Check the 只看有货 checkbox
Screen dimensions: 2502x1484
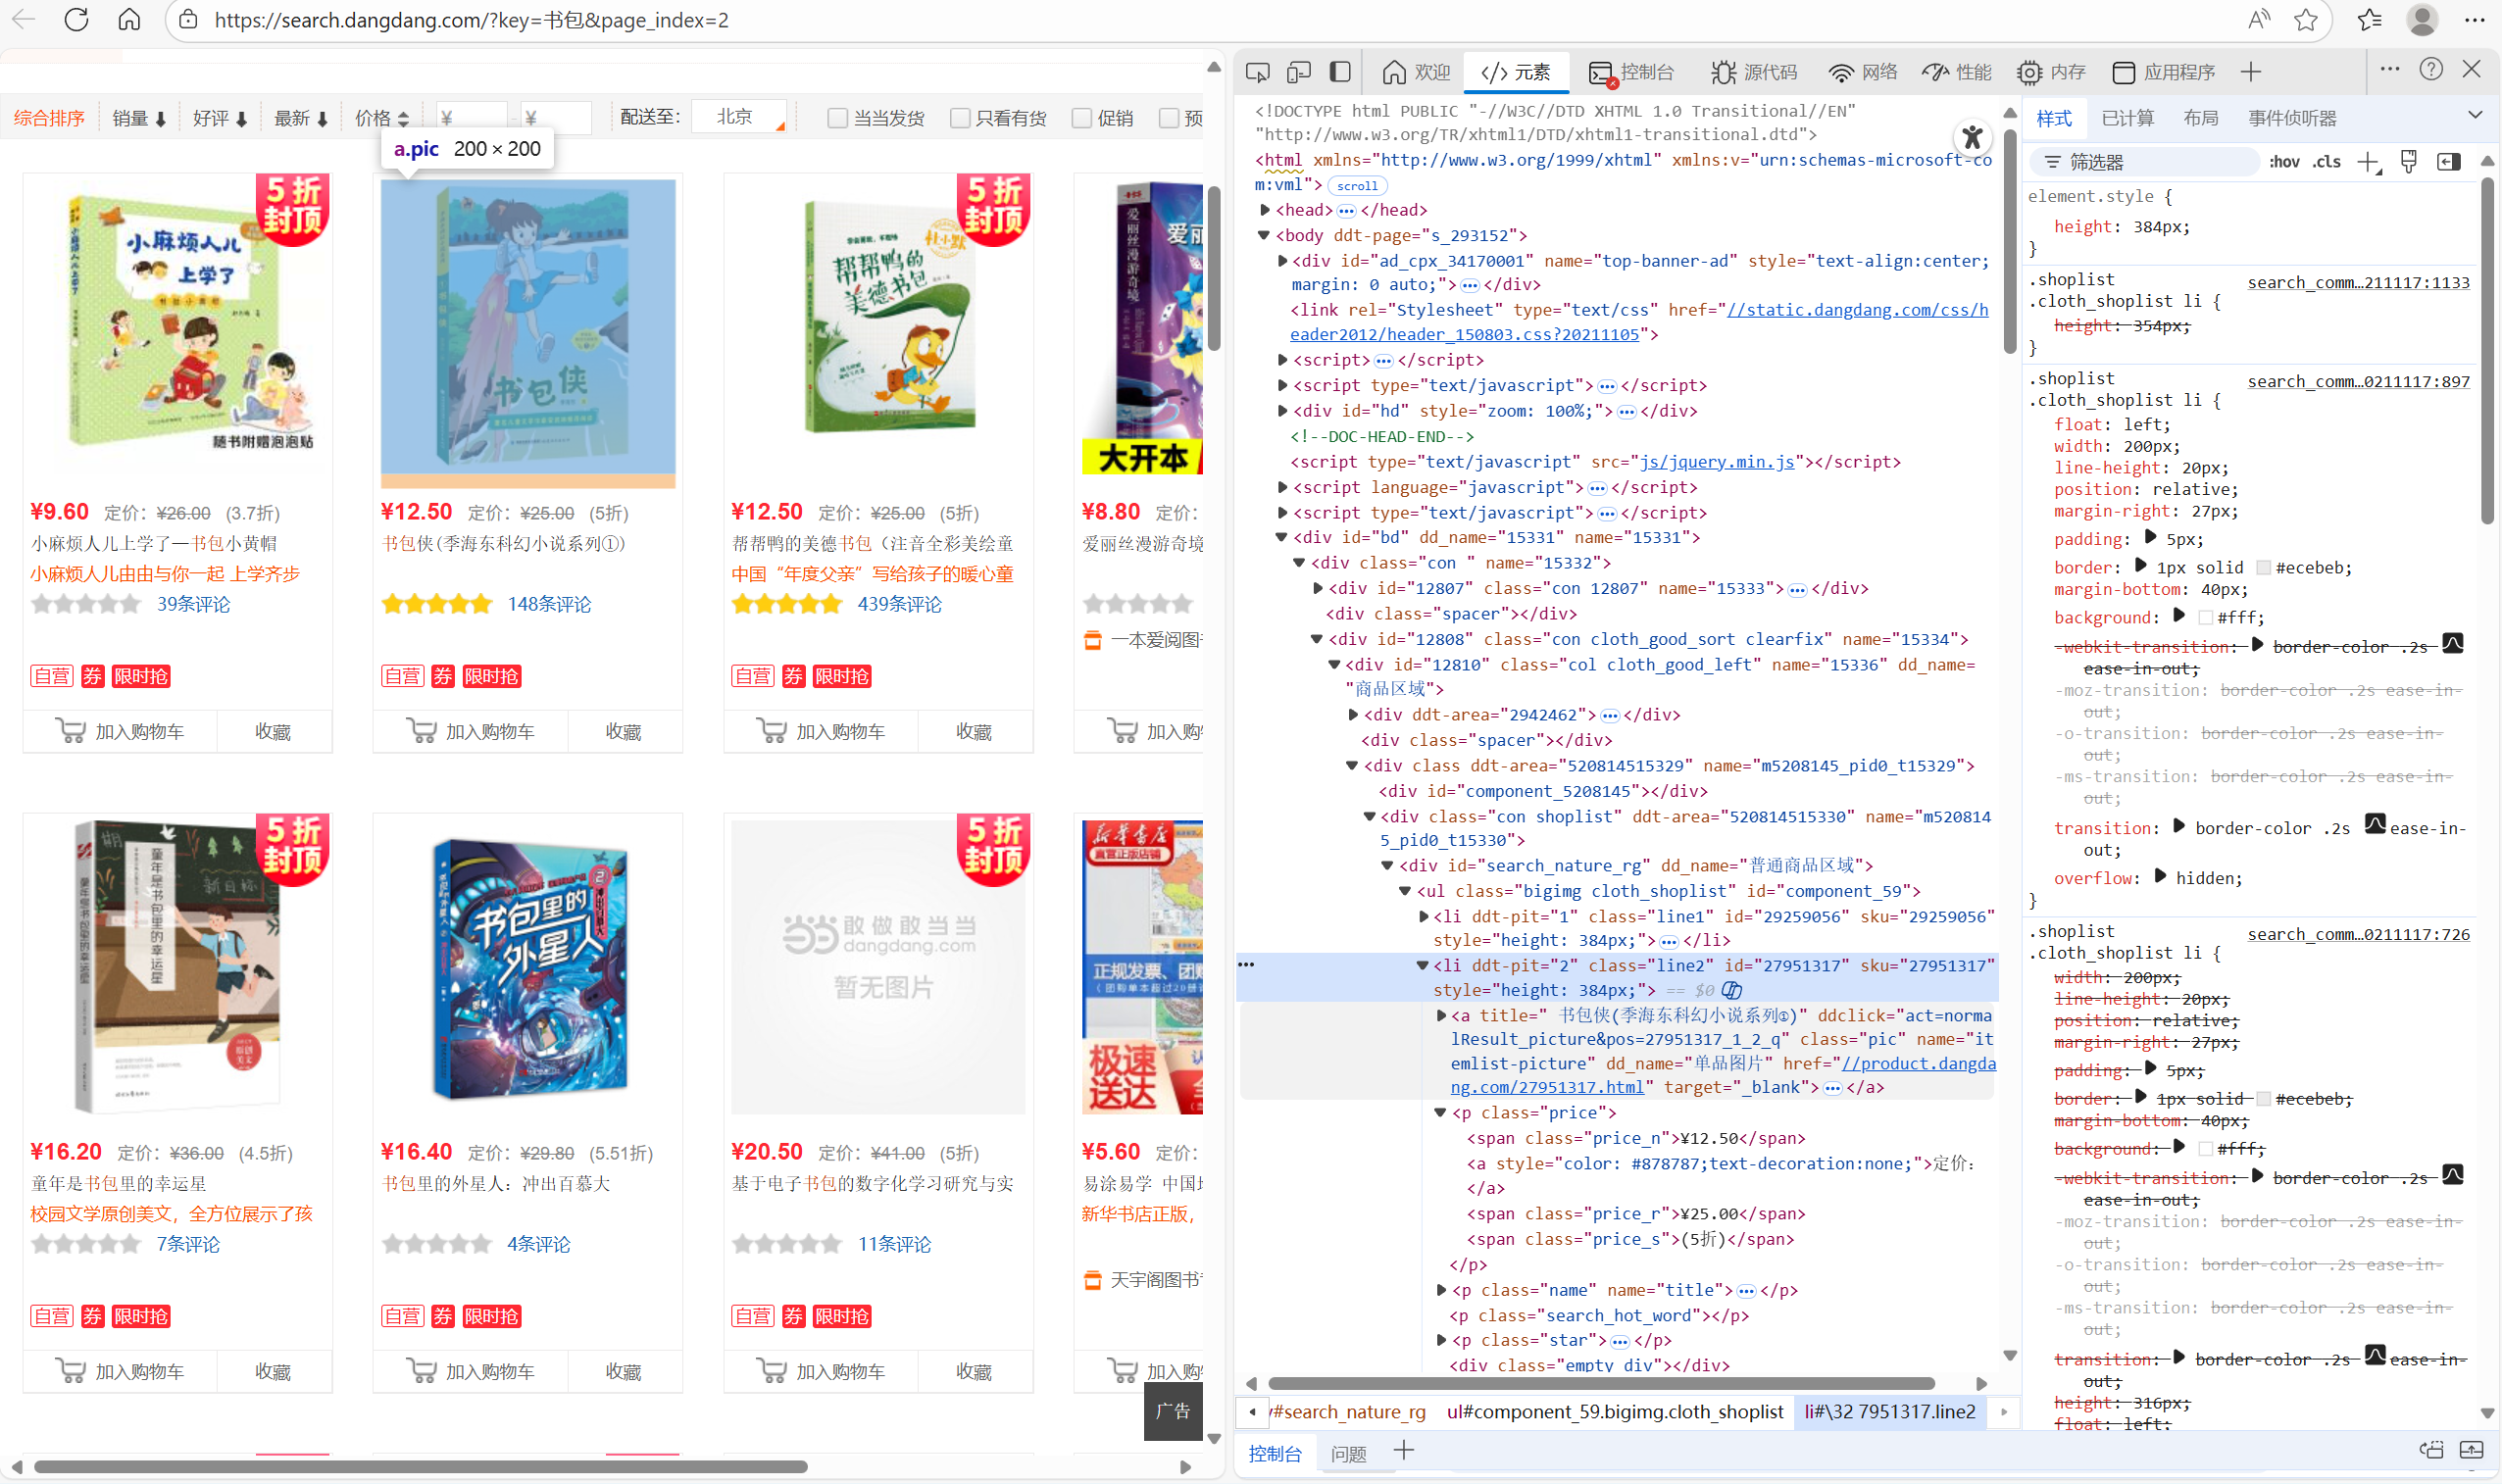coord(959,118)
